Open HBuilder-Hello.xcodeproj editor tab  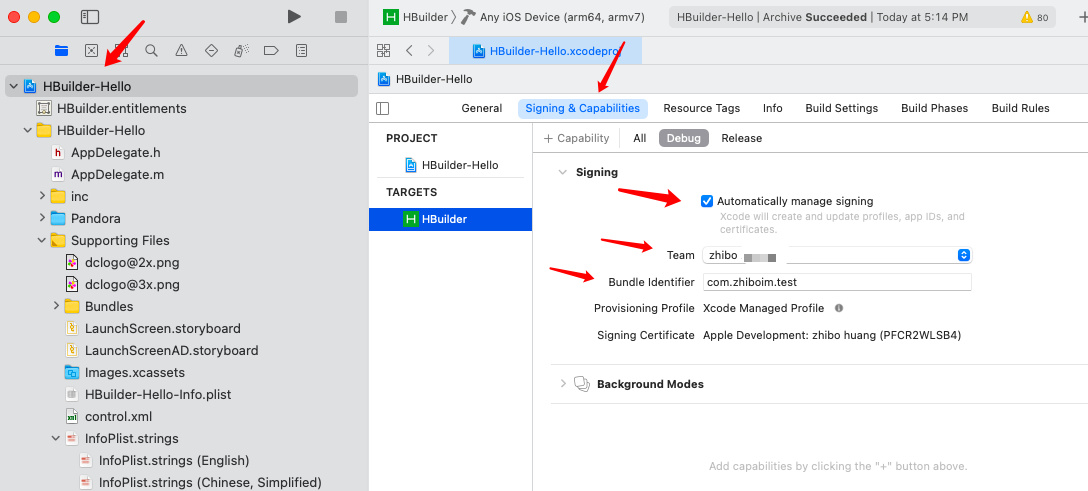click(x=545, y=51)
